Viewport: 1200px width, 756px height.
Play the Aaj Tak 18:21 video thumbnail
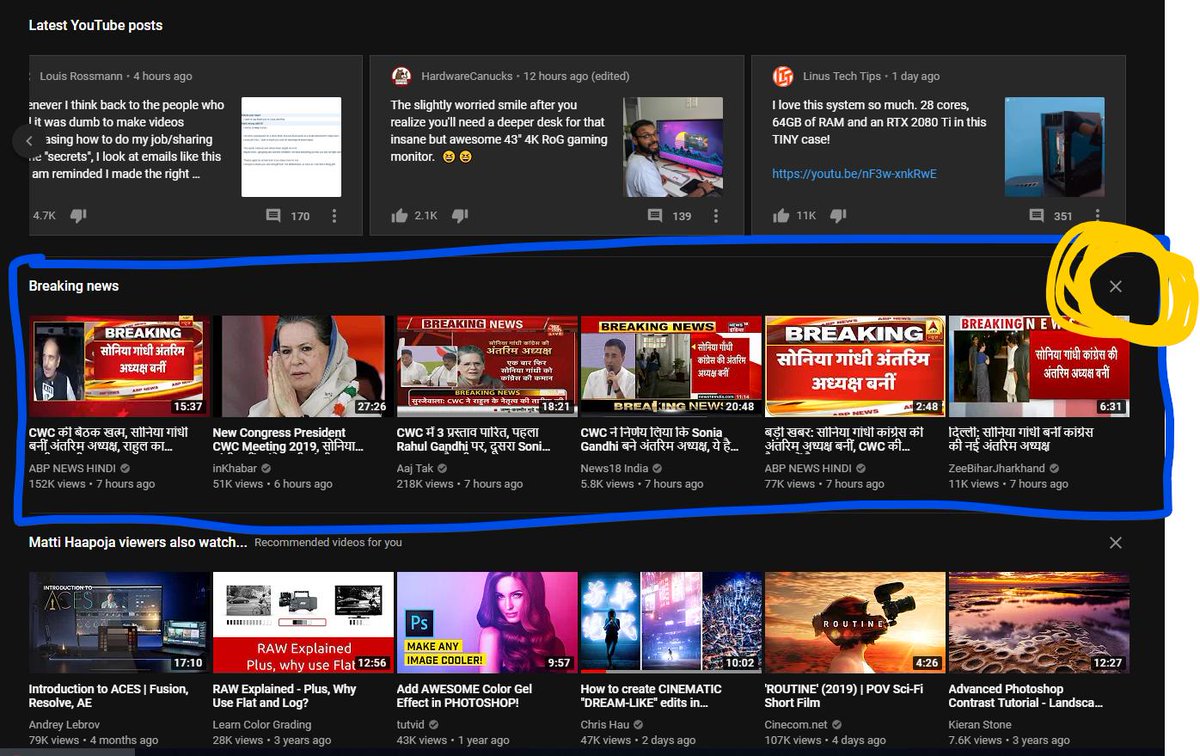pyautogui.click(x=487, y=366)
